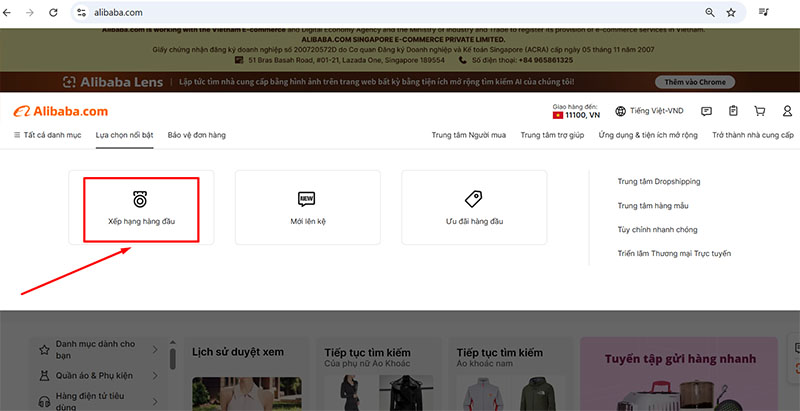Change delivery location 11100, VN
Viewport: 800px width, 411px height.
[575, 111]
